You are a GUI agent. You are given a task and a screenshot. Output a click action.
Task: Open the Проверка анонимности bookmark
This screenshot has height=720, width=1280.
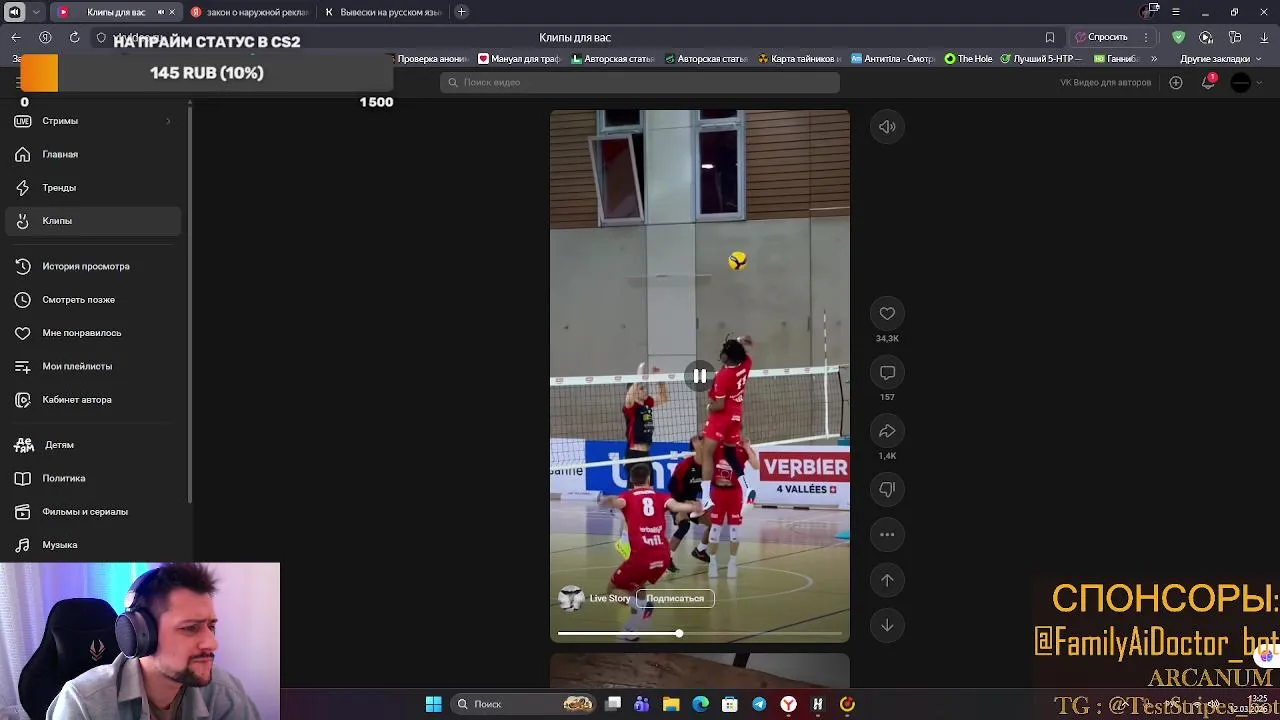click(429, 59)
